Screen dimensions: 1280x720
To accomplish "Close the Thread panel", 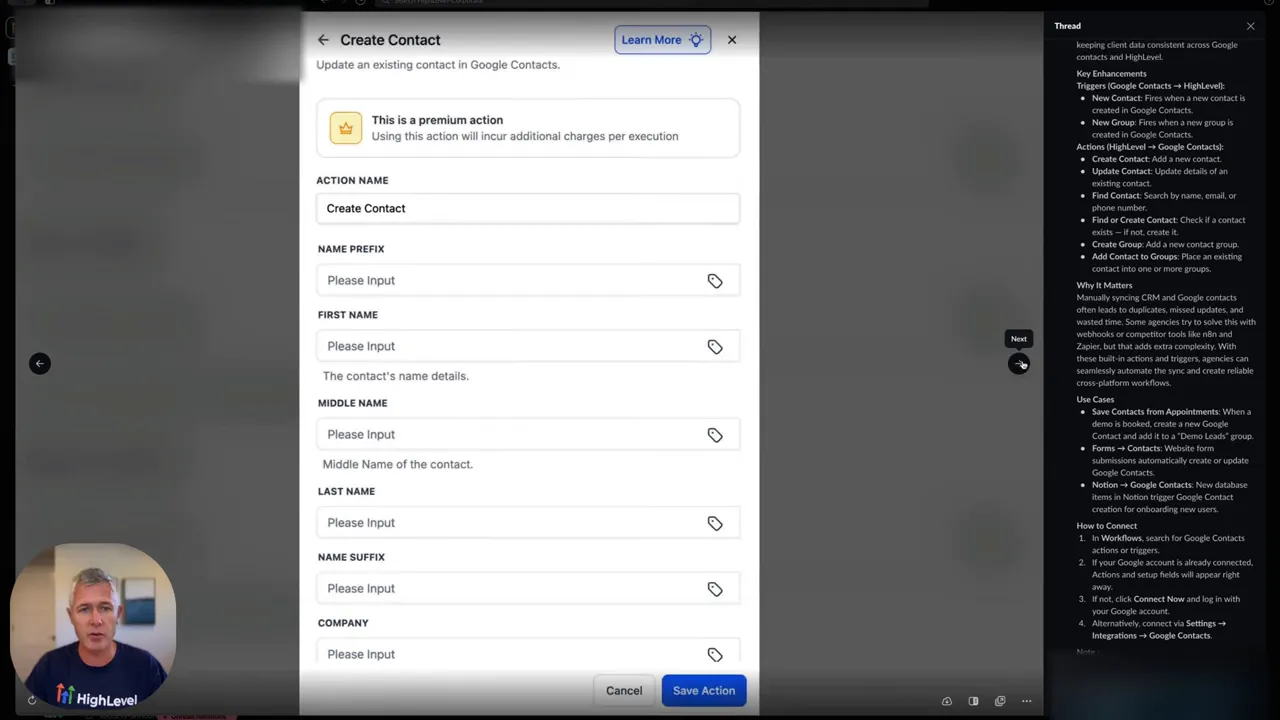I will tap(1250, 26).
